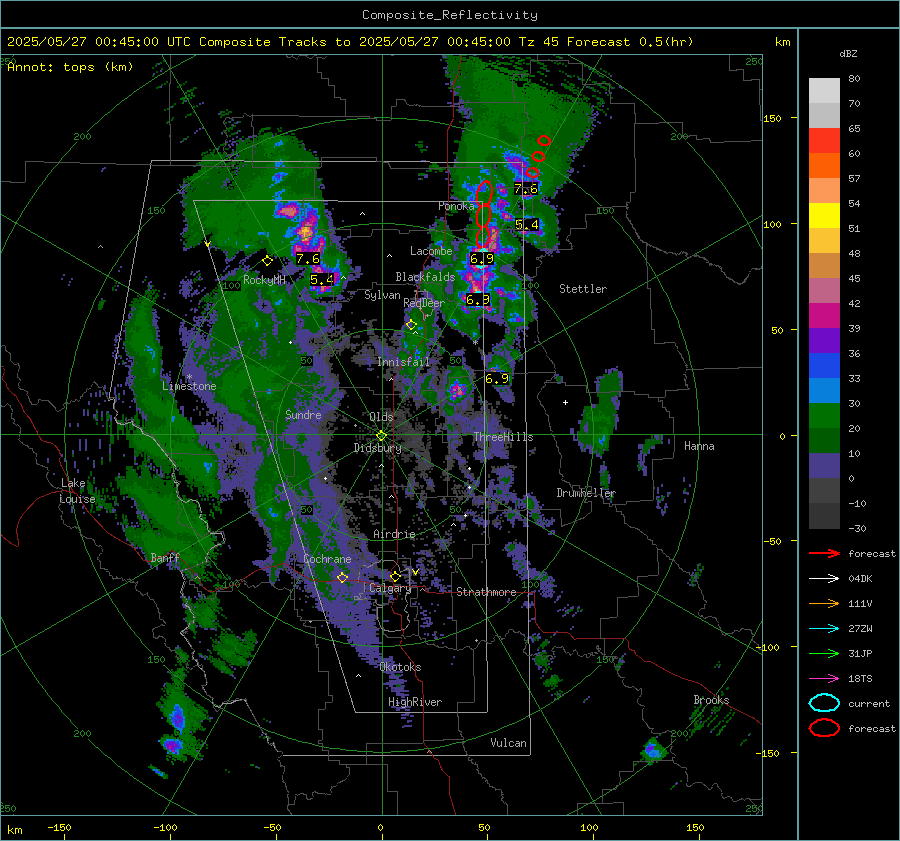Click the 6.9 storm top label above ThreeHills
Screen dimensions: 900x841
497,378
